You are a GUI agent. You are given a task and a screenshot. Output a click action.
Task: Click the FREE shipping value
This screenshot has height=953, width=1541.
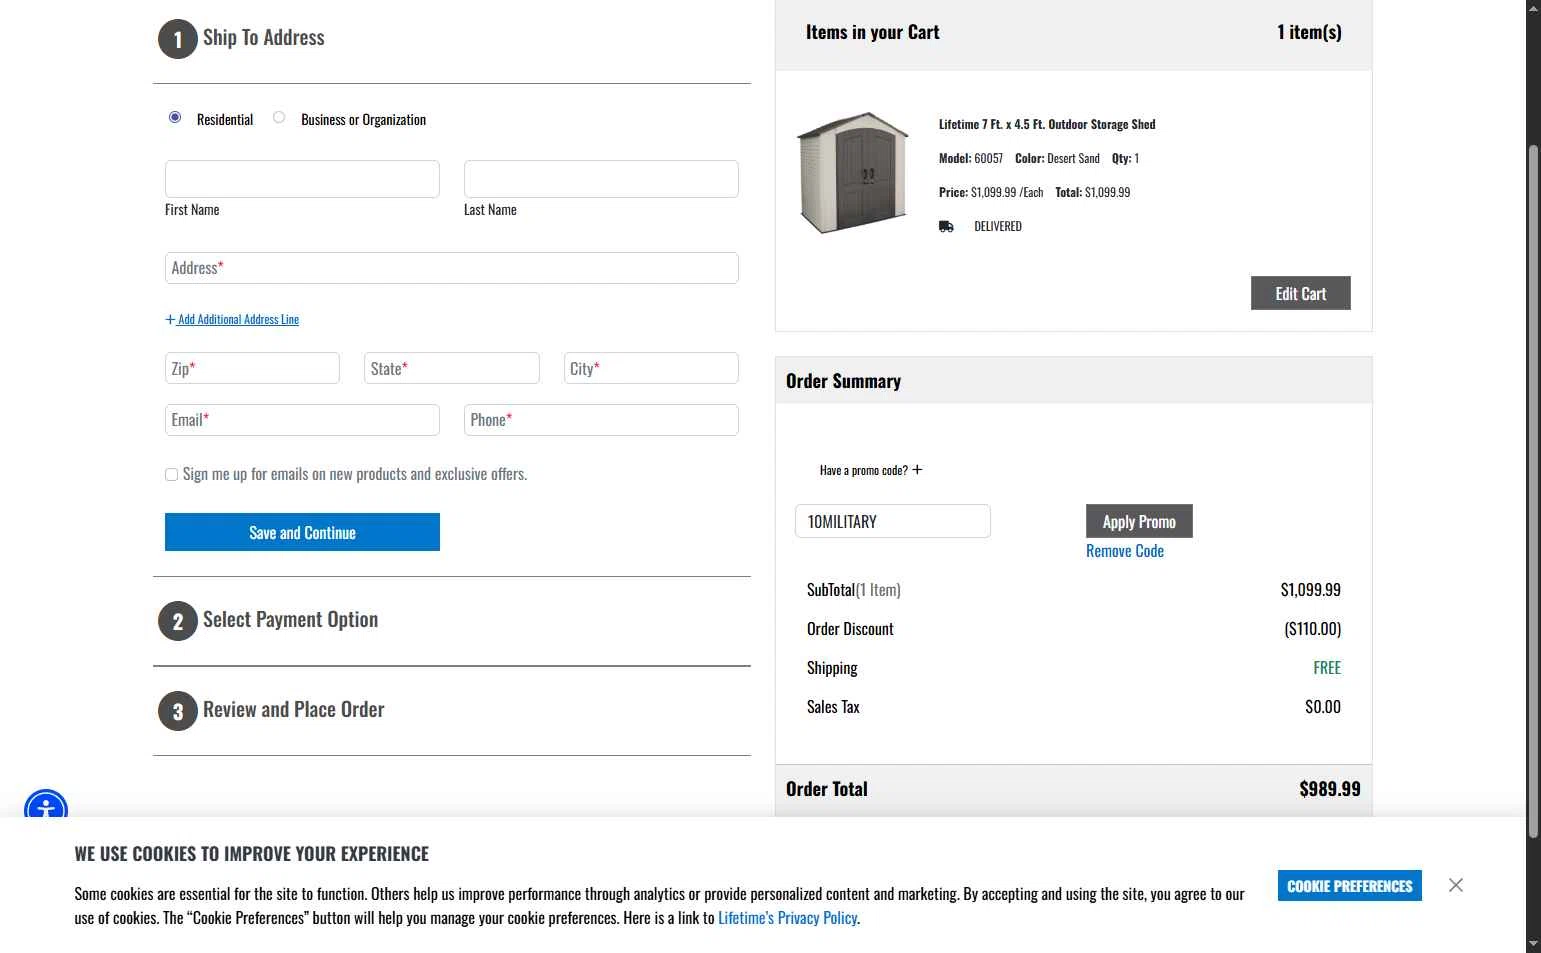coord(1327,668)
